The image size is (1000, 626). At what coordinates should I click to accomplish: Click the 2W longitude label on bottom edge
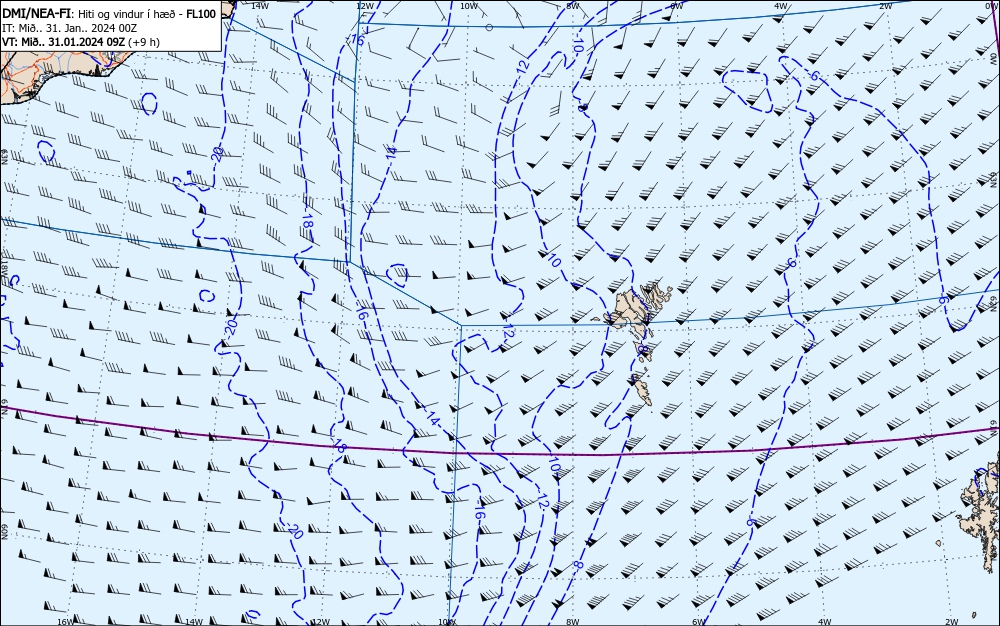pyautogui.click(x=951, y=622)
